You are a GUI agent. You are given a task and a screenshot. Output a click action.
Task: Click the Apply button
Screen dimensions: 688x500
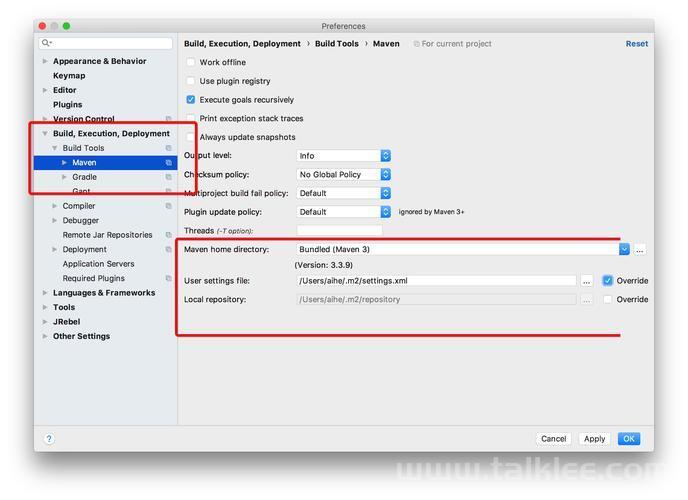coord(595,439)
